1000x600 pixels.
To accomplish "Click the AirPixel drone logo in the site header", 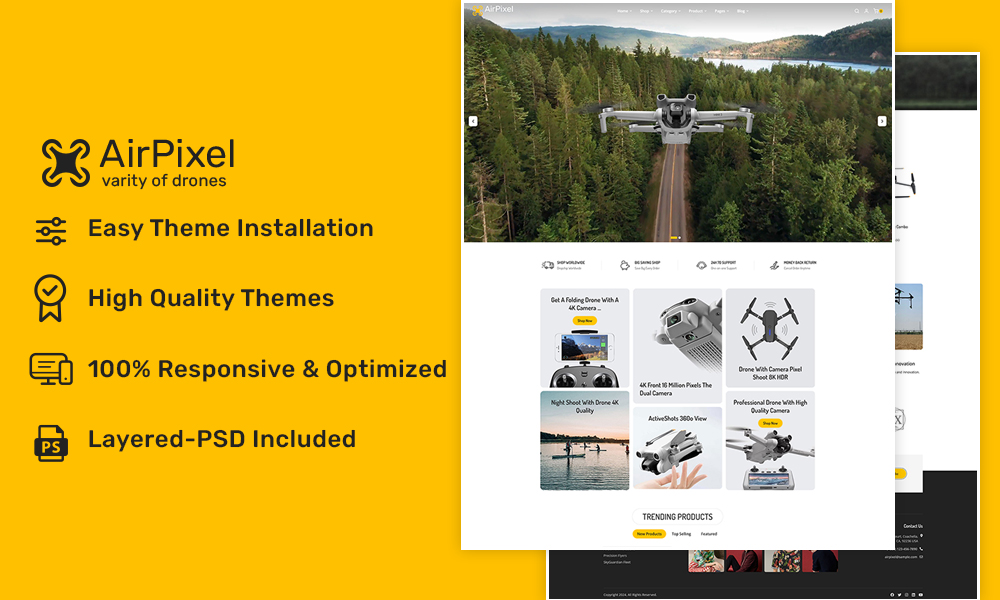I will tap(492, 10).
